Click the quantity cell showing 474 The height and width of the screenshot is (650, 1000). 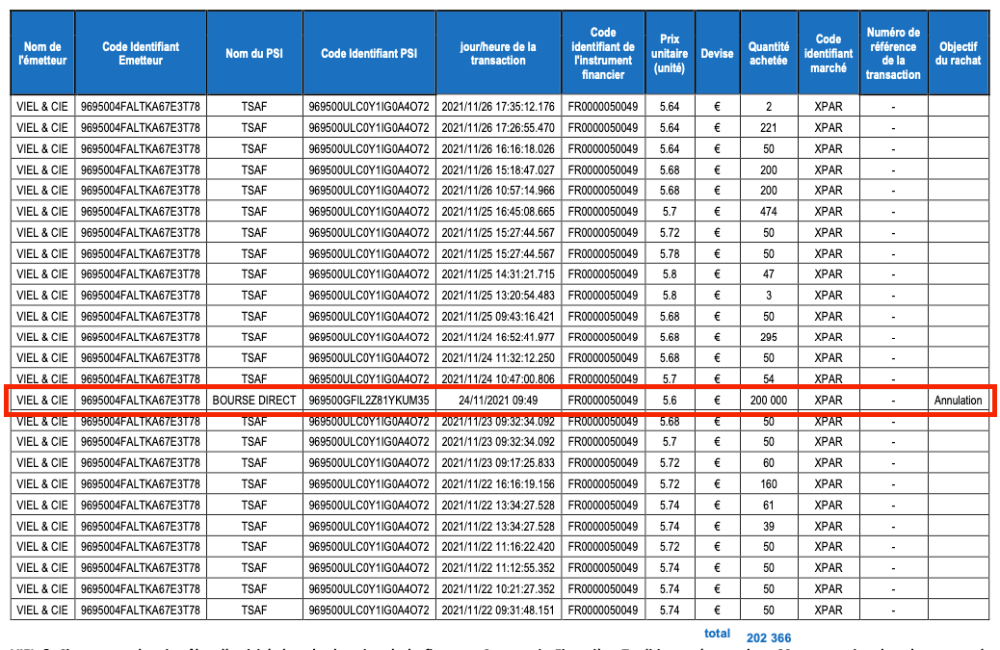coord(768,212)
